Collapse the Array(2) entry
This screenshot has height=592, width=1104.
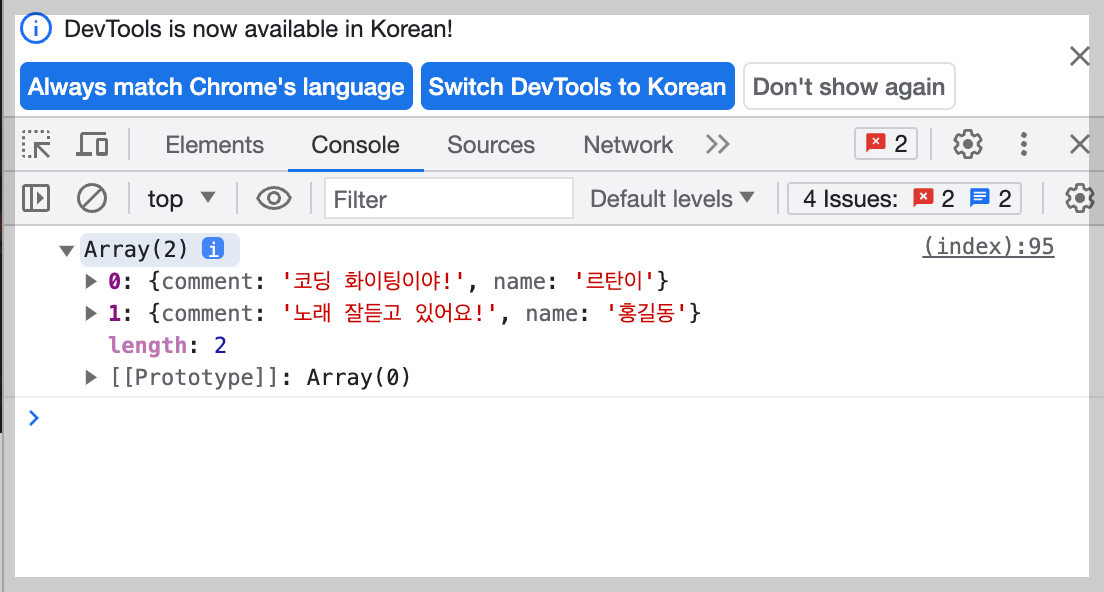click(x=67, y=250)
